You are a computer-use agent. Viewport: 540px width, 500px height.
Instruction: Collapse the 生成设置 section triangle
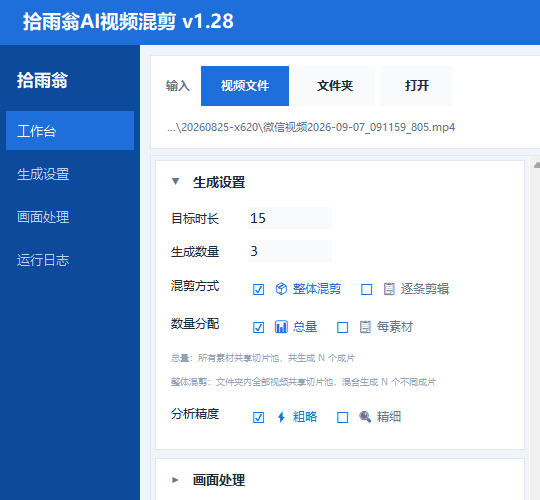pos(175,181)
